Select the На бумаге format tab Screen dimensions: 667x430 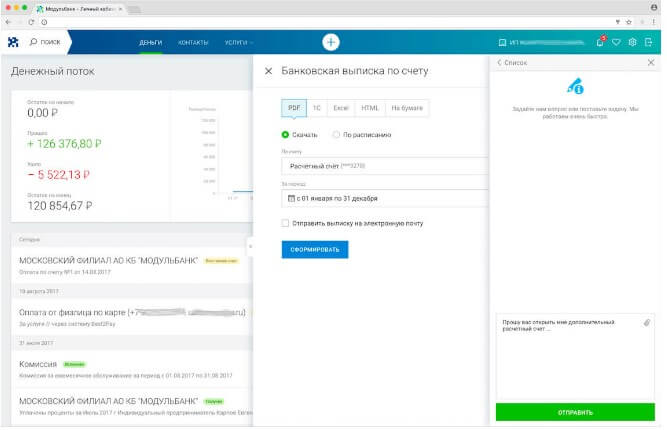tap(407, 108)
